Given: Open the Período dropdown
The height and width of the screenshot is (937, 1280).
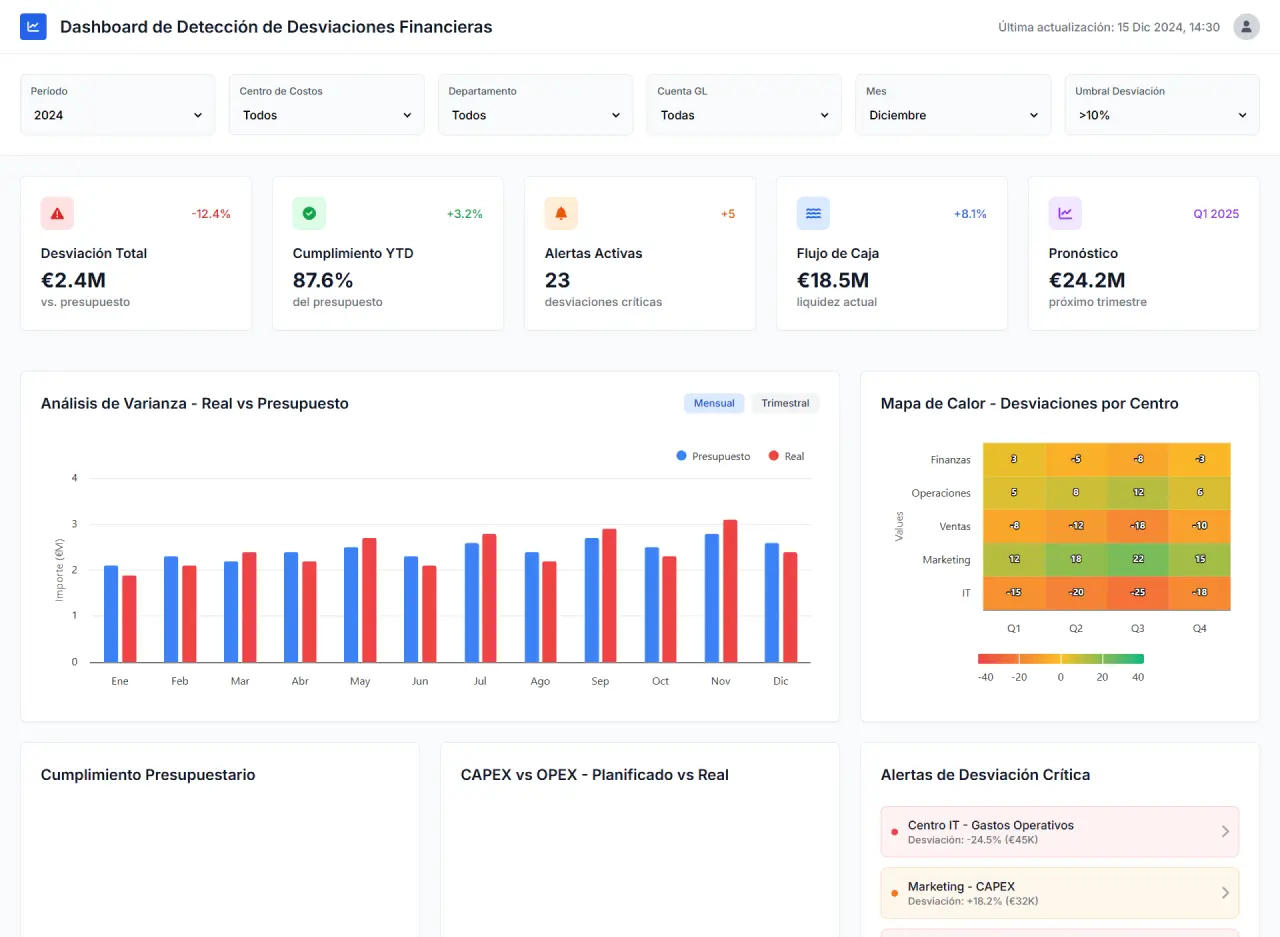Looking at the screenshot, I should point(118,115).
